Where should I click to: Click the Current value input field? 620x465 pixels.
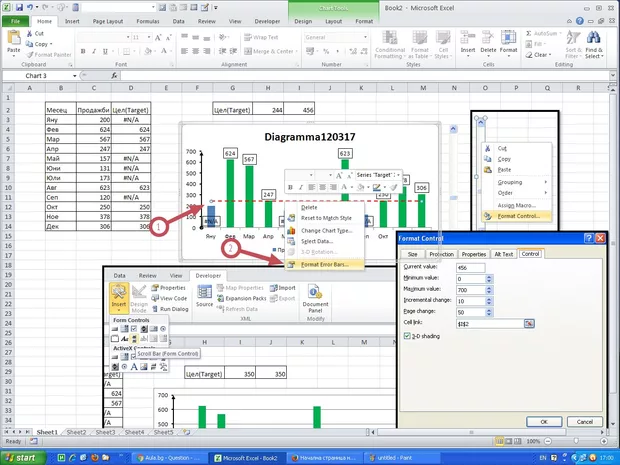click(470, 268)
